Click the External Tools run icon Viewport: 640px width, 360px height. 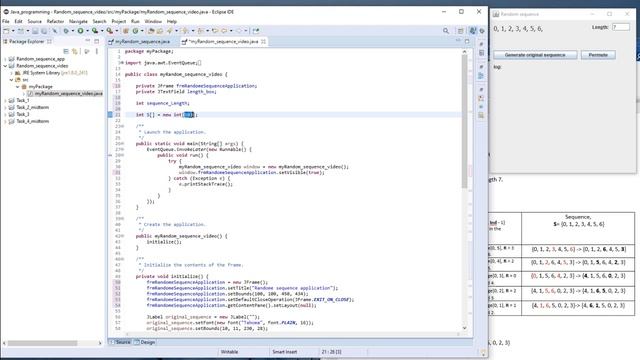click(x=109, y=31)
